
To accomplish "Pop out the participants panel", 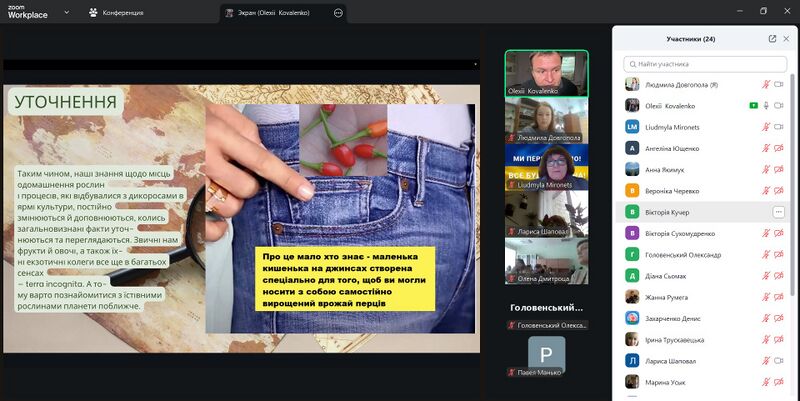I will pos(772,39).
